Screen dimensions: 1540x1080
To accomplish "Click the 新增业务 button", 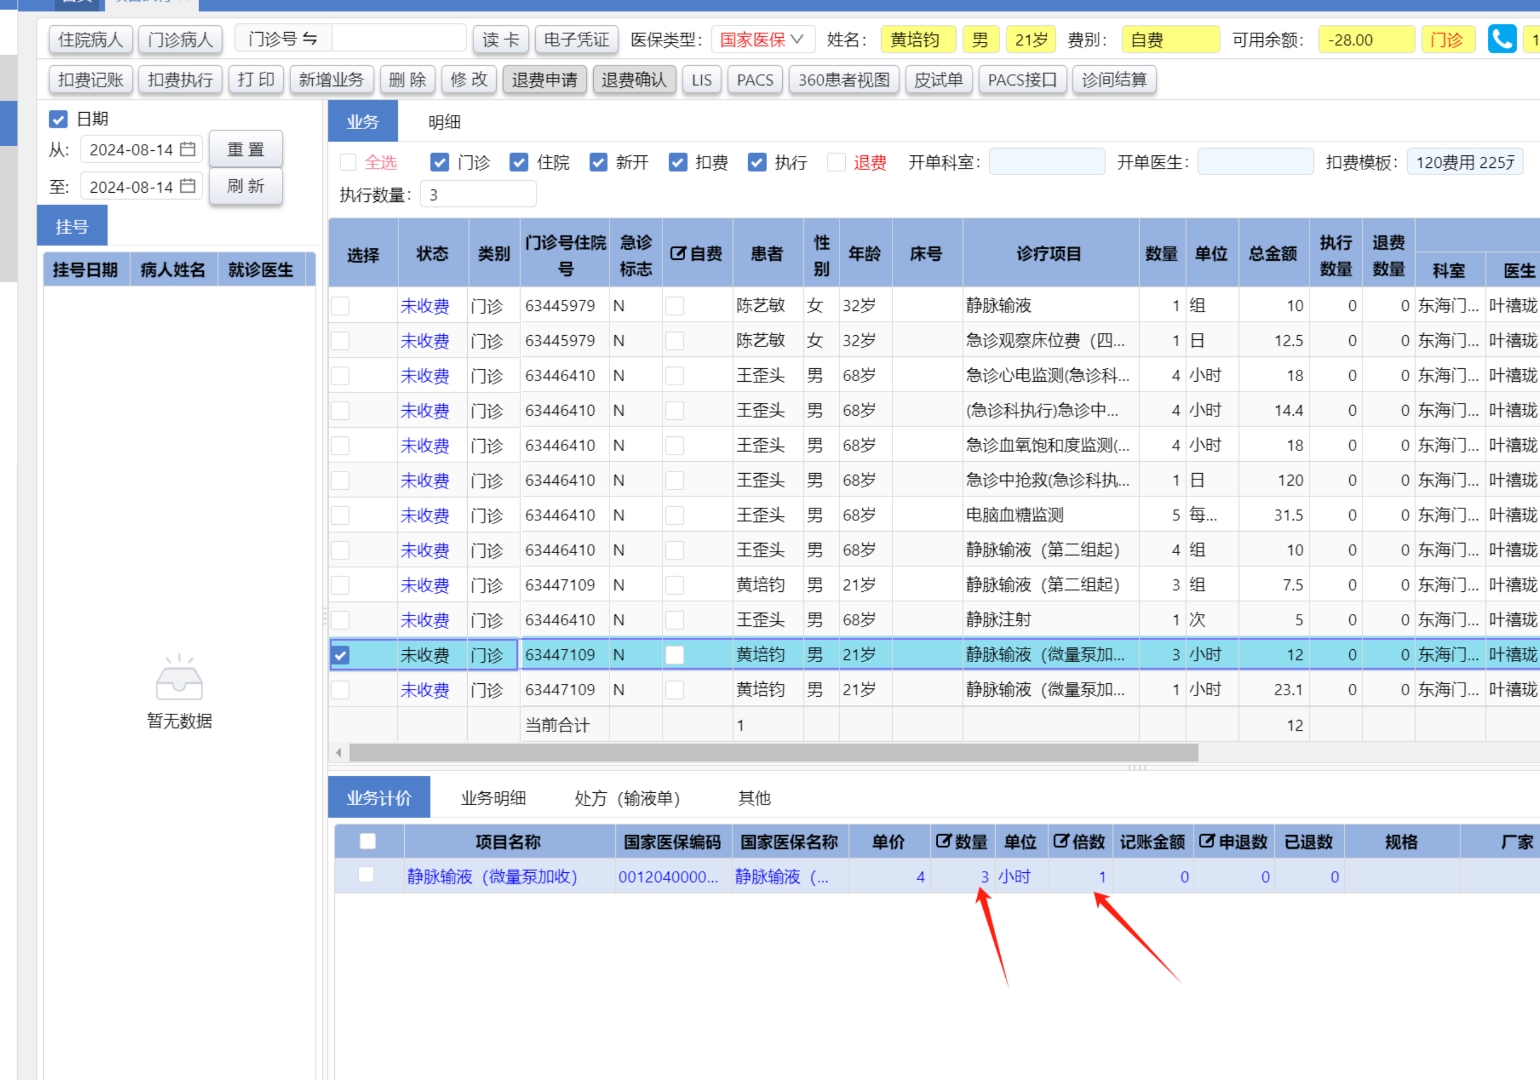I will click(331, 79).
